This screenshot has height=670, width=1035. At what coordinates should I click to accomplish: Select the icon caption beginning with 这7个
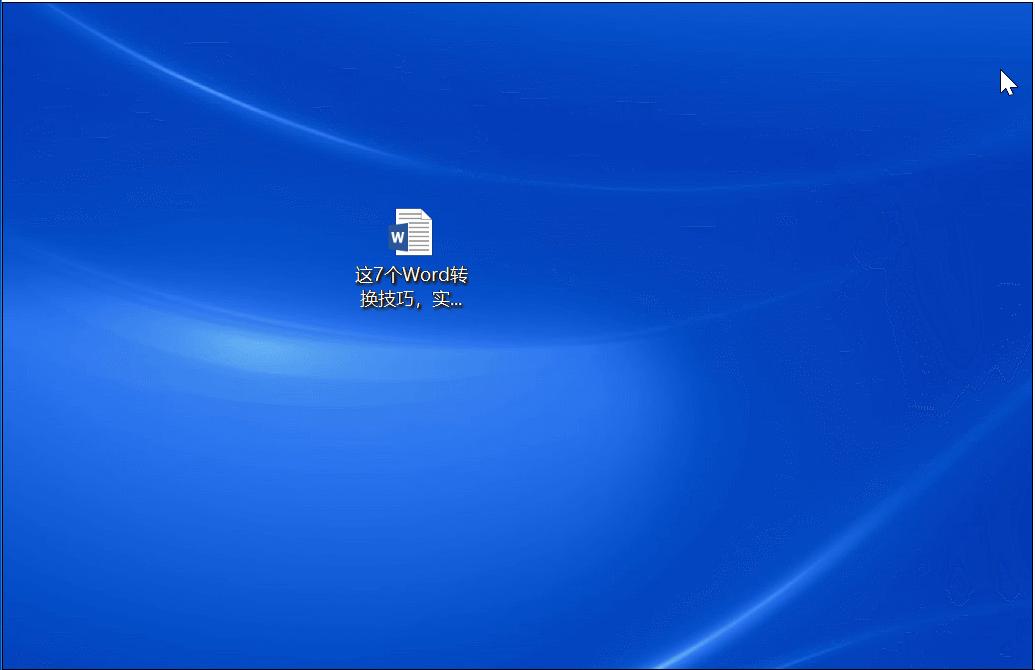pos(411,286)
